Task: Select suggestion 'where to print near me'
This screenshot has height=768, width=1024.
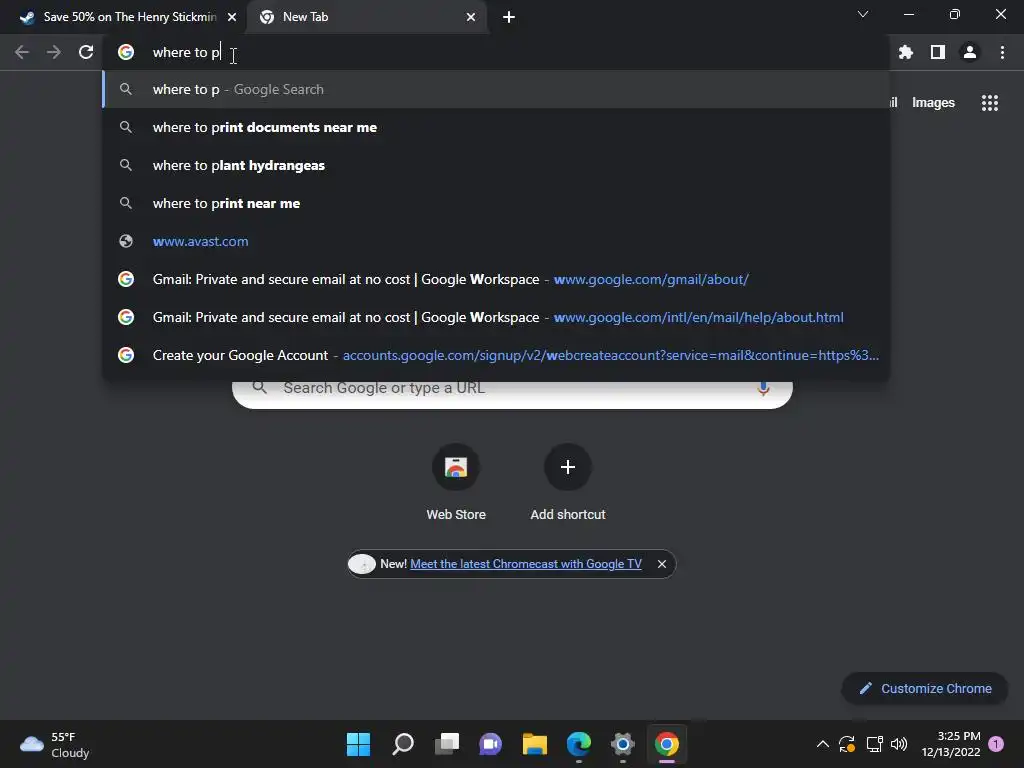Action: (496, 203)
